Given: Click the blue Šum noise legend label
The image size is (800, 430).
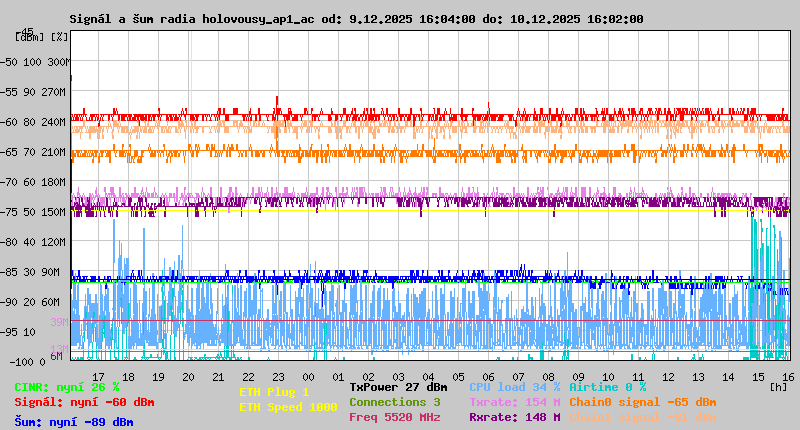Looking at the screenshot, I should [73, 422].
